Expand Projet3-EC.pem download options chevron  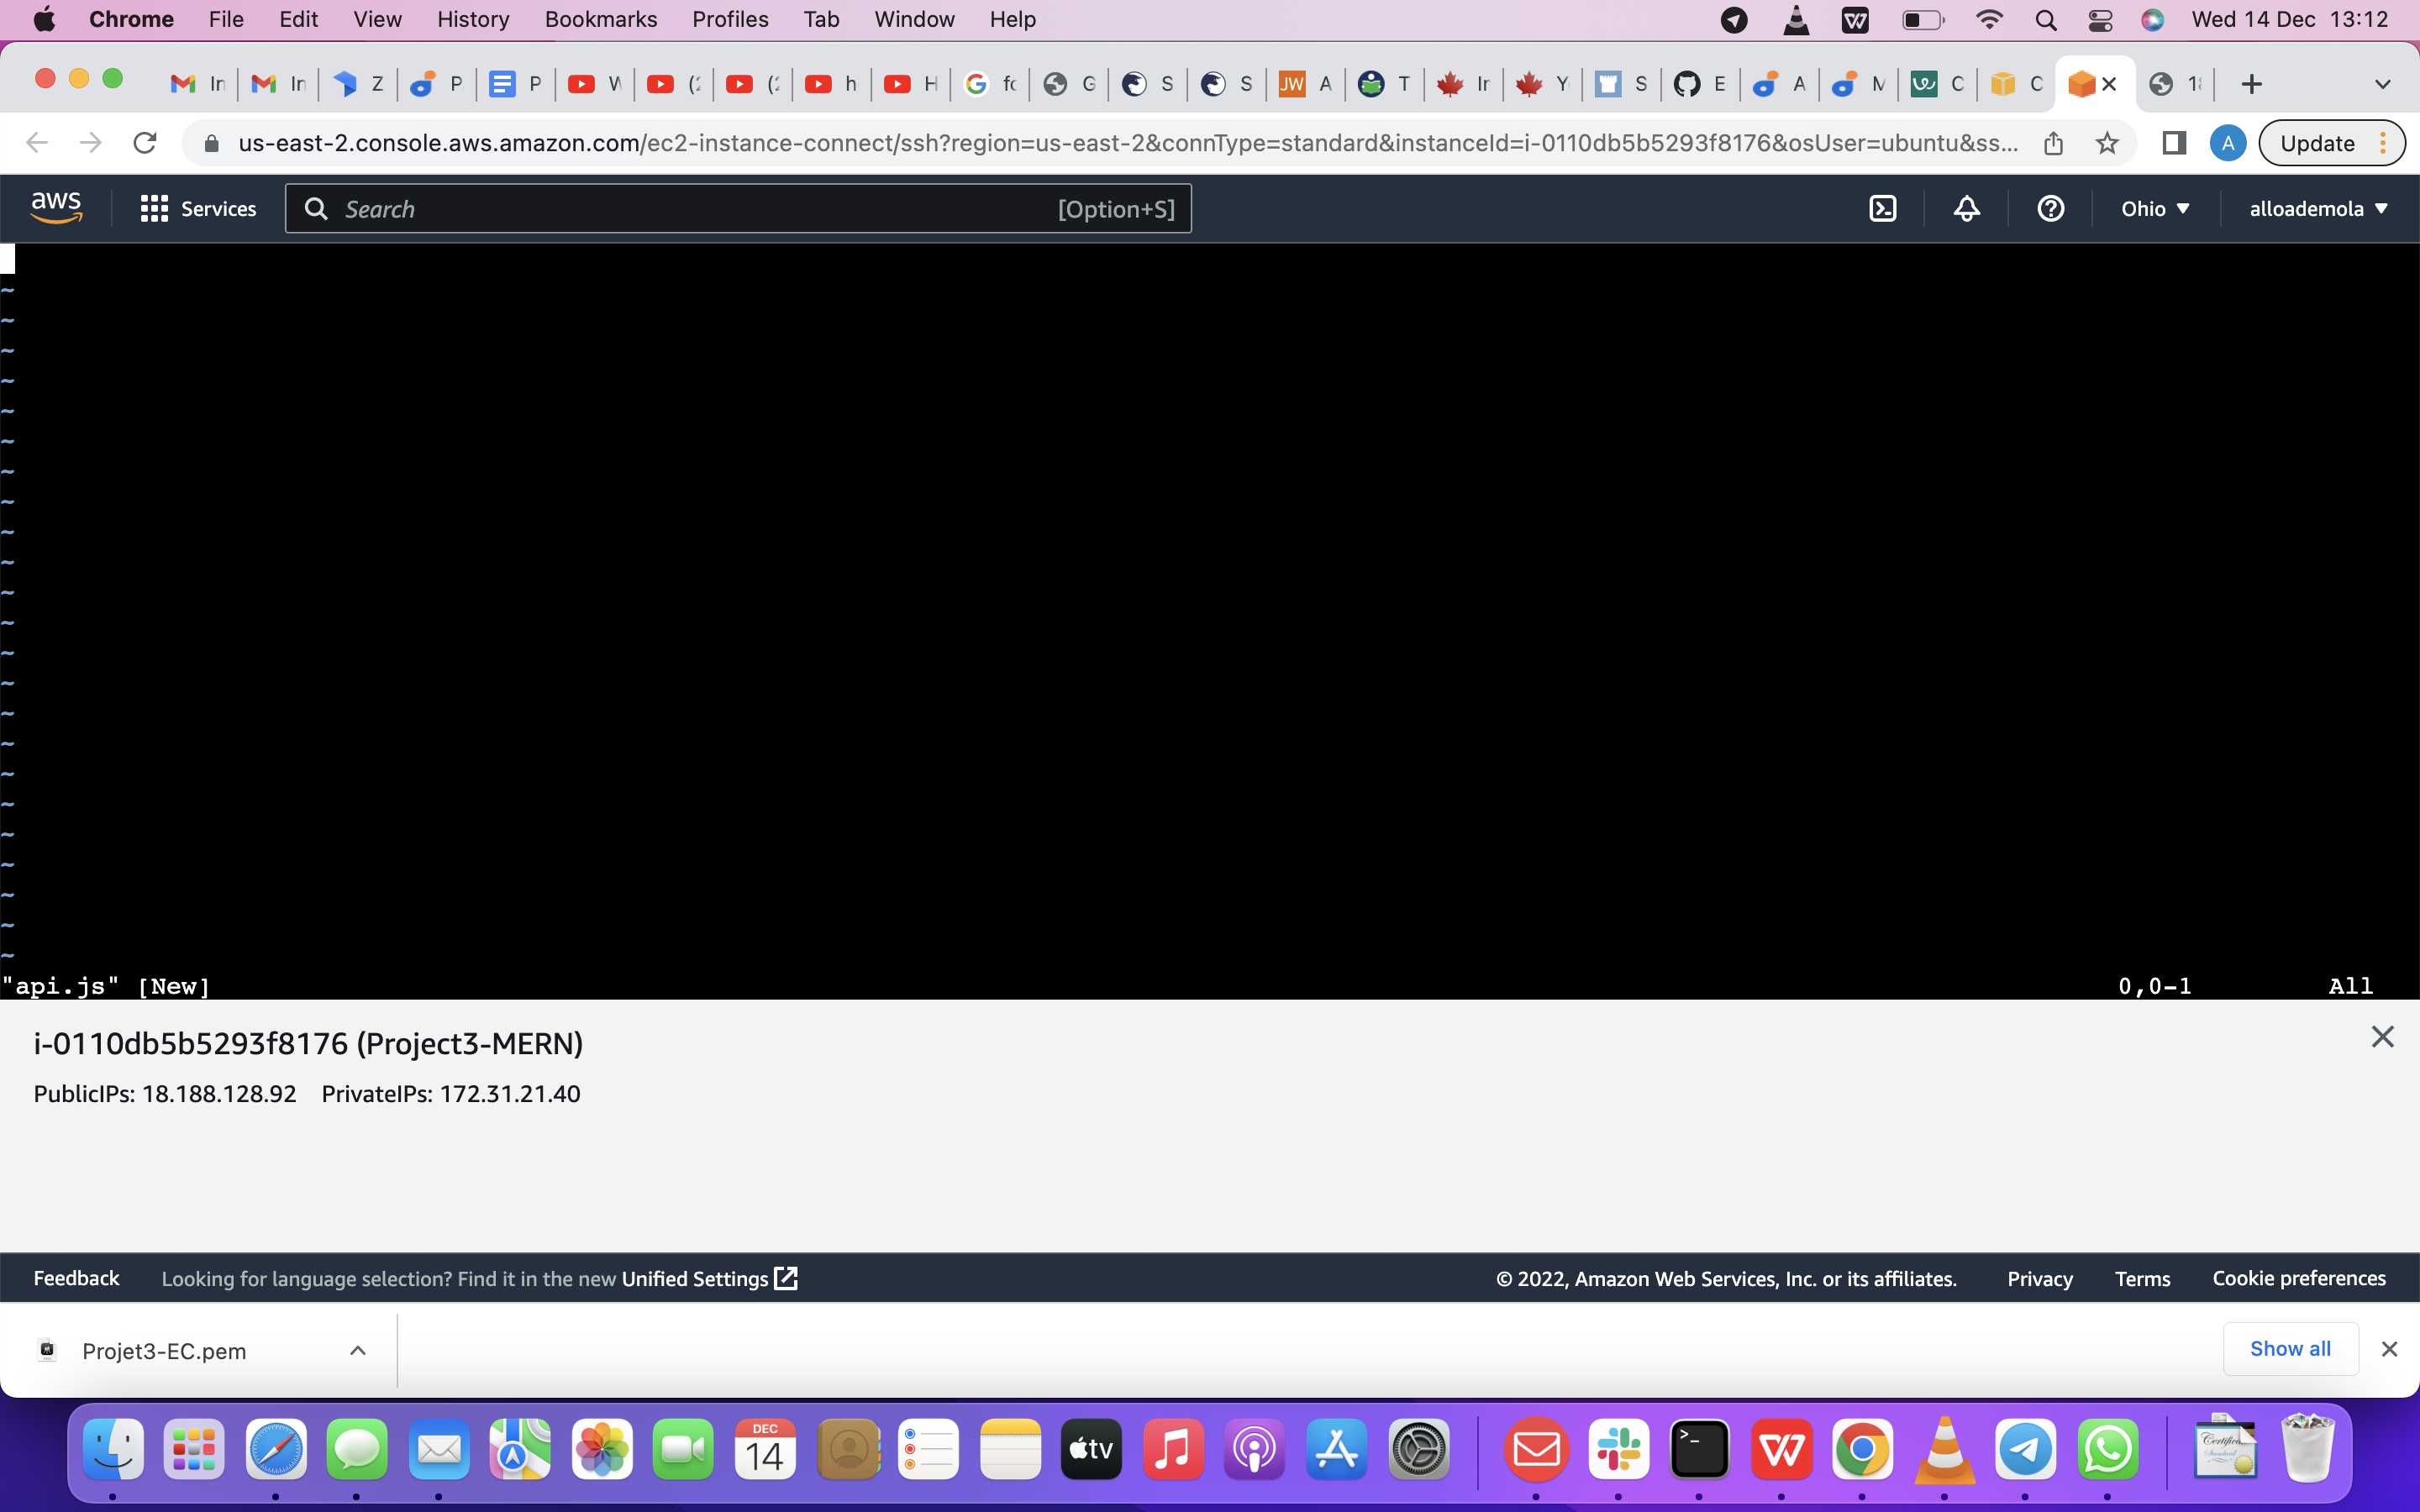pyautogui.click(x=357, y=1350)
